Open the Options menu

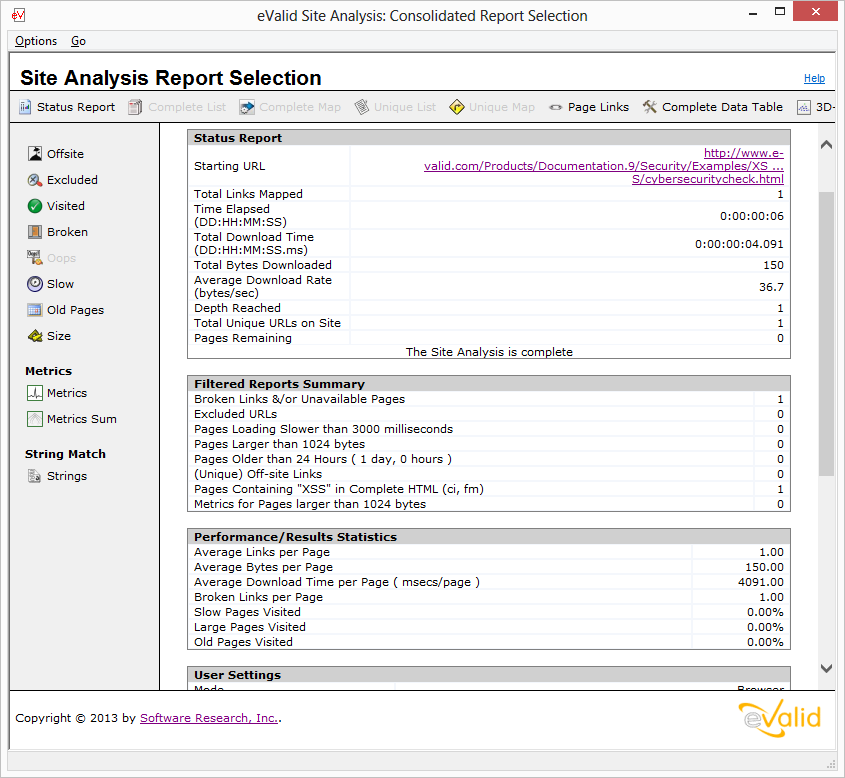[36, 41]
